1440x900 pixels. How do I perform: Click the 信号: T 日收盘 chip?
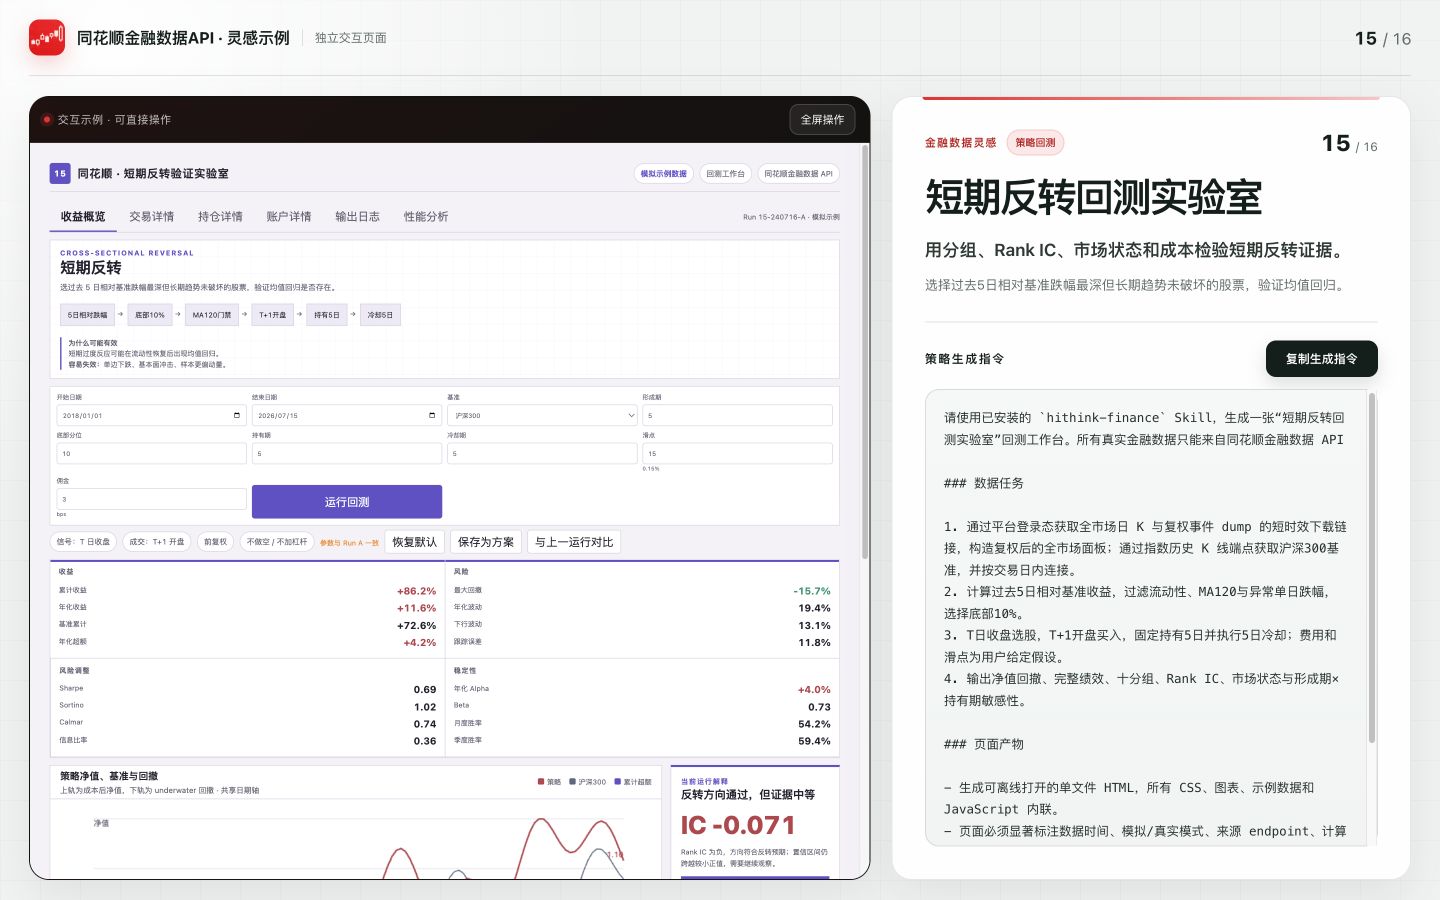(83, 542)
